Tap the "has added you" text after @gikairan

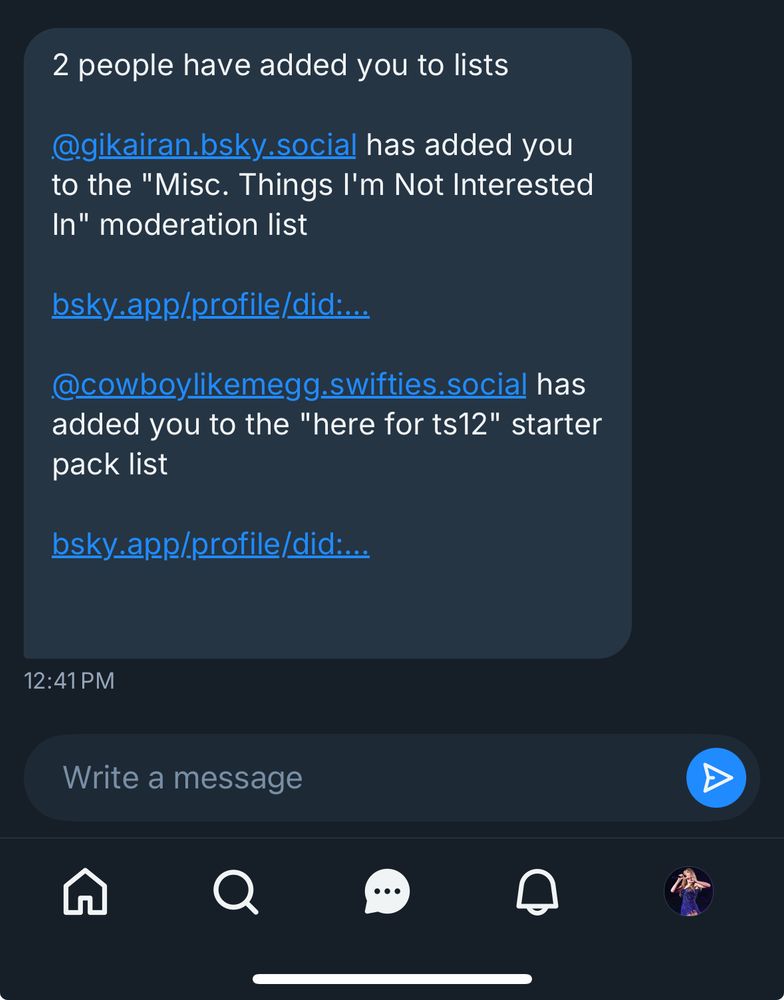point(469,145)
